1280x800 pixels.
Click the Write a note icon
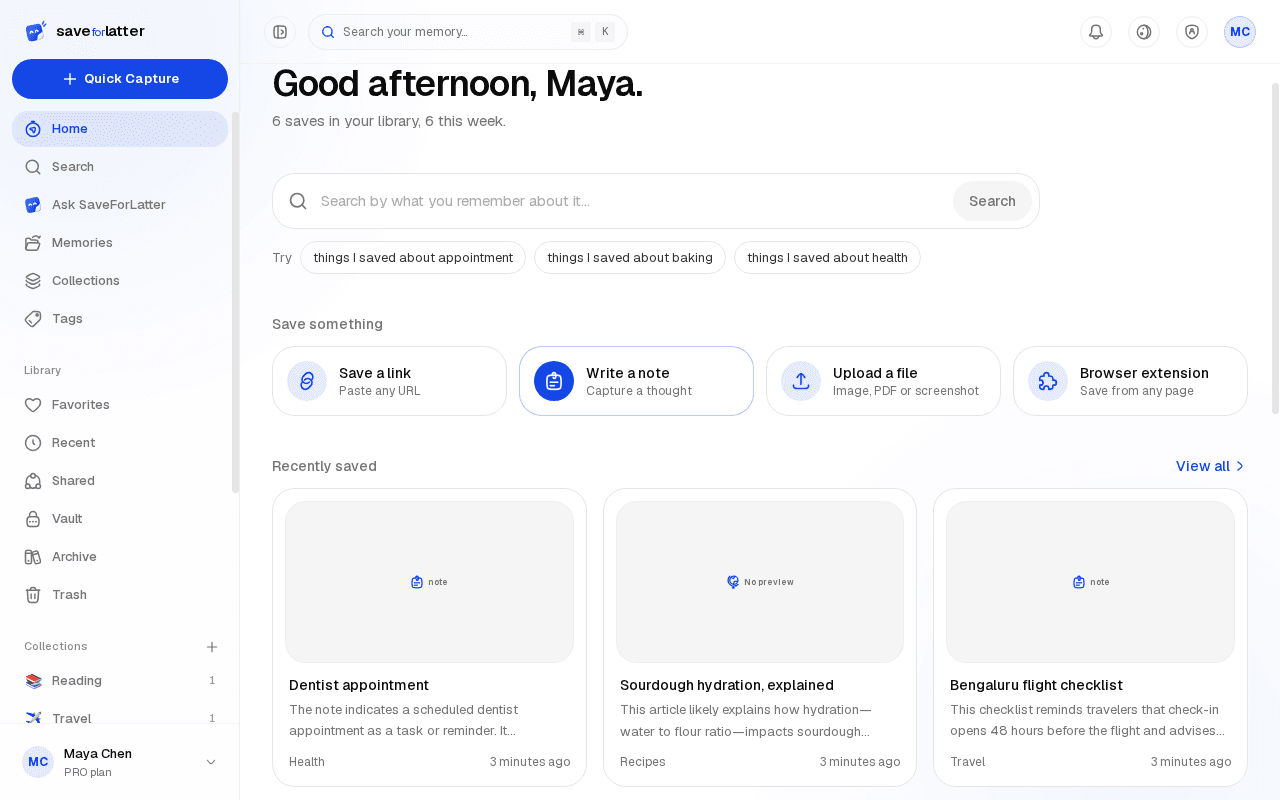pyautogui.click(x=554, y=381)
